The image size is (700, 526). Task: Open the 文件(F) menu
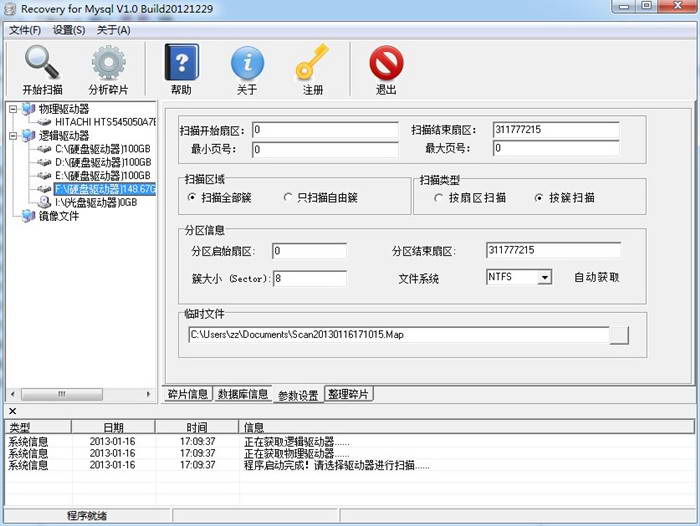[x=25, y=30]
